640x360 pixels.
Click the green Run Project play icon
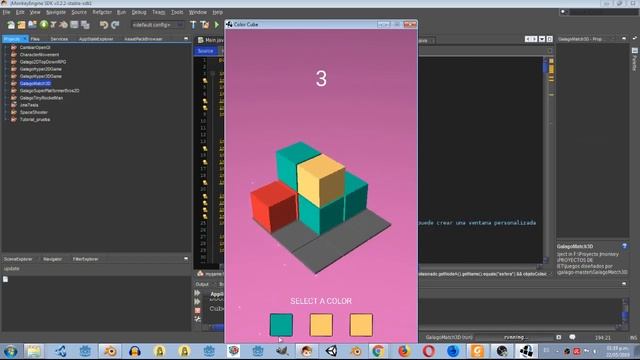(x=217, y=25)
